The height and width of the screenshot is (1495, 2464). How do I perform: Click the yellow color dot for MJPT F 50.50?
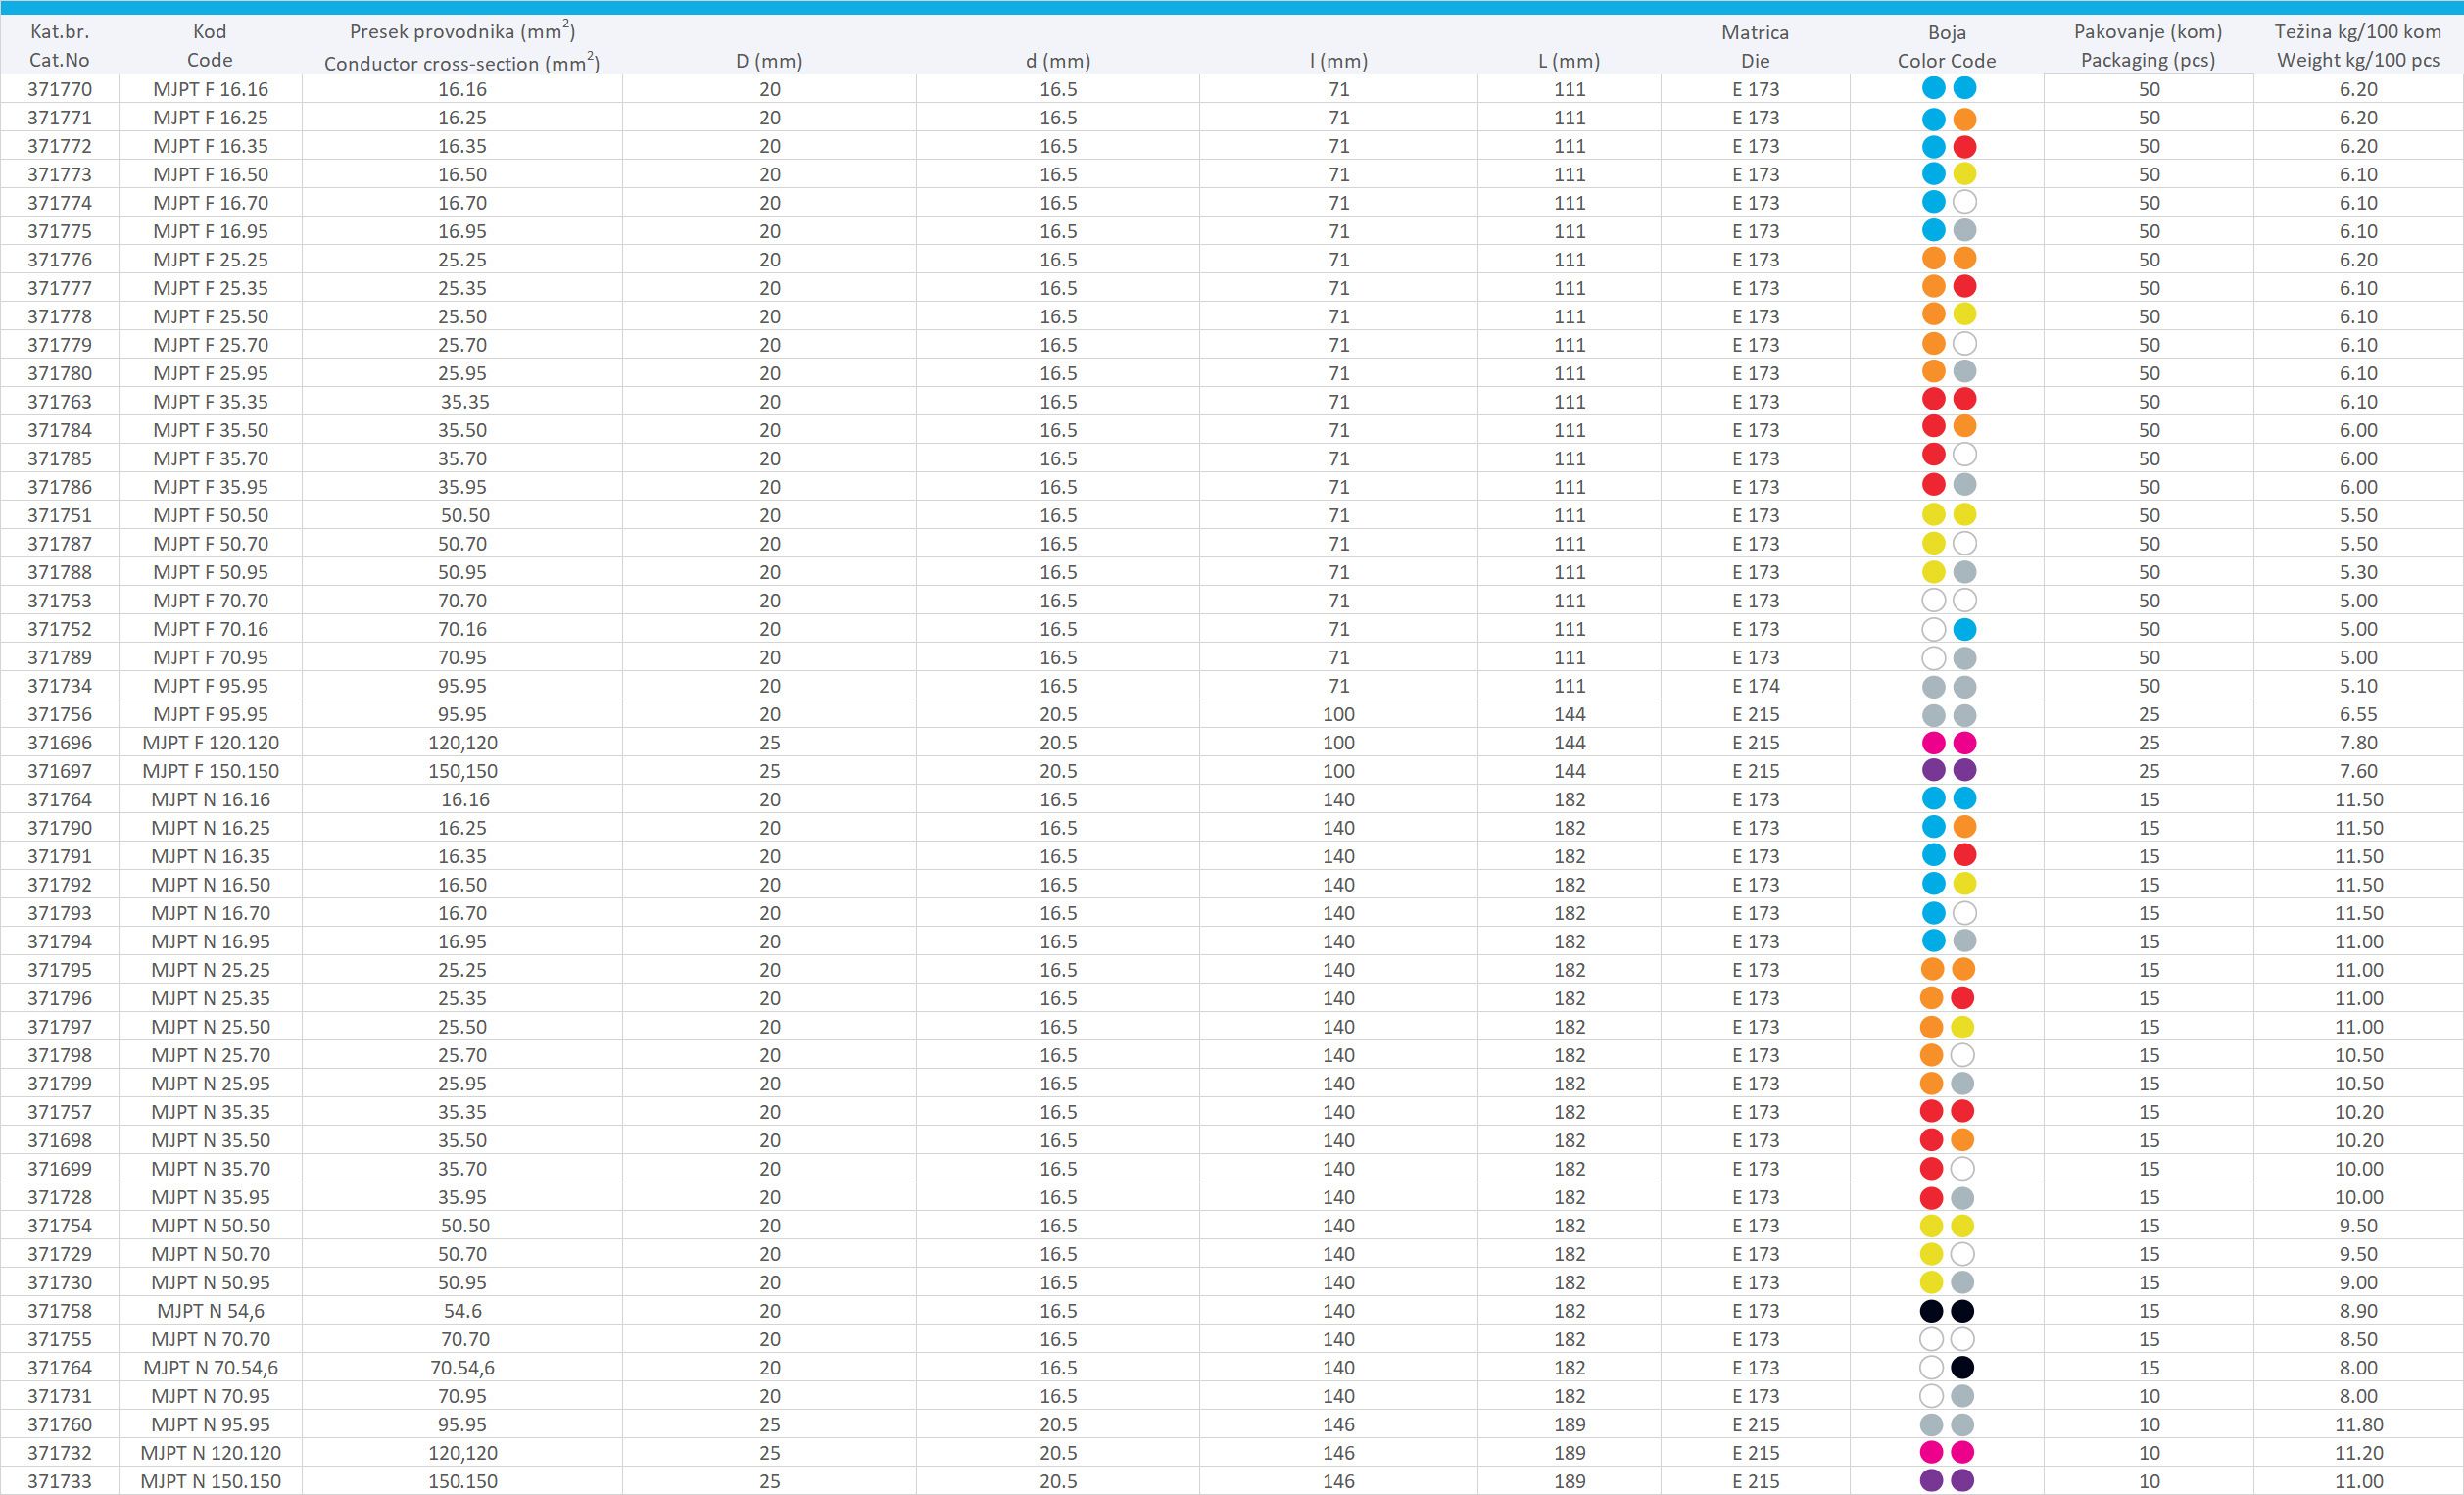1933,515
